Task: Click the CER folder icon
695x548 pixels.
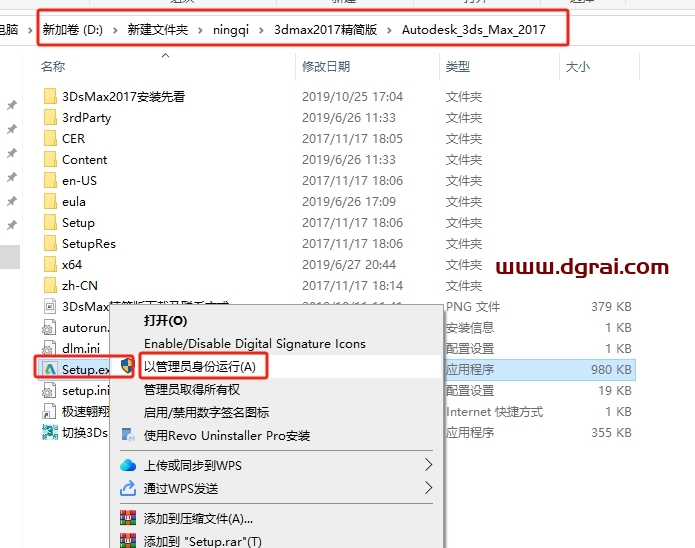Action: pyautogui.click(x=50, y=138)
